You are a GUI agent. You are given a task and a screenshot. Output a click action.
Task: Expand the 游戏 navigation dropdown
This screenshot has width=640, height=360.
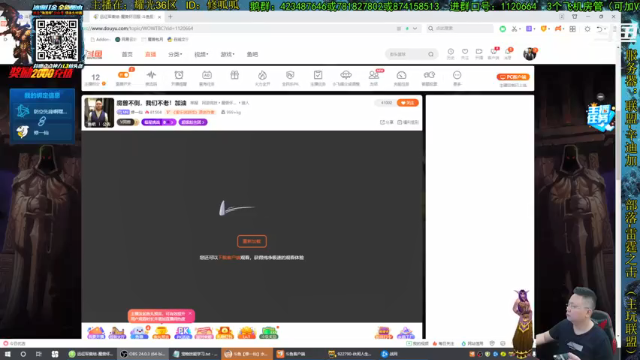[x=227, y=54]
